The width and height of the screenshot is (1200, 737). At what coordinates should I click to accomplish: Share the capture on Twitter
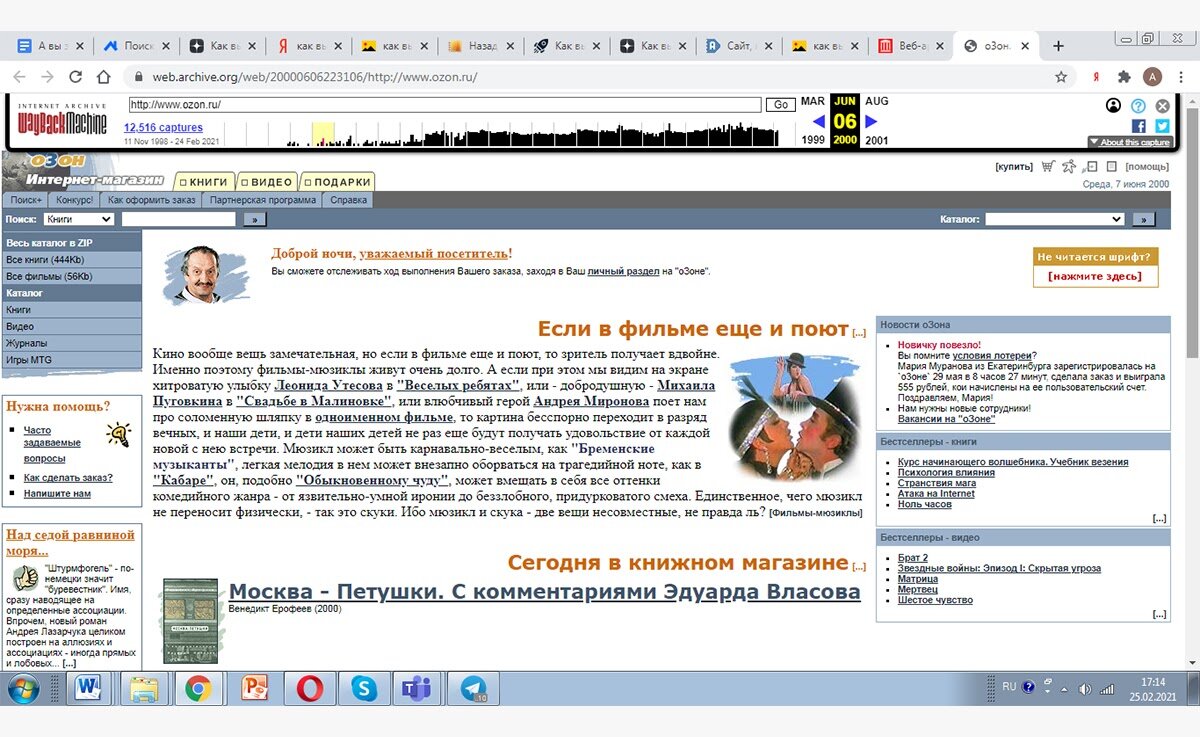(x=1162, y=125)
